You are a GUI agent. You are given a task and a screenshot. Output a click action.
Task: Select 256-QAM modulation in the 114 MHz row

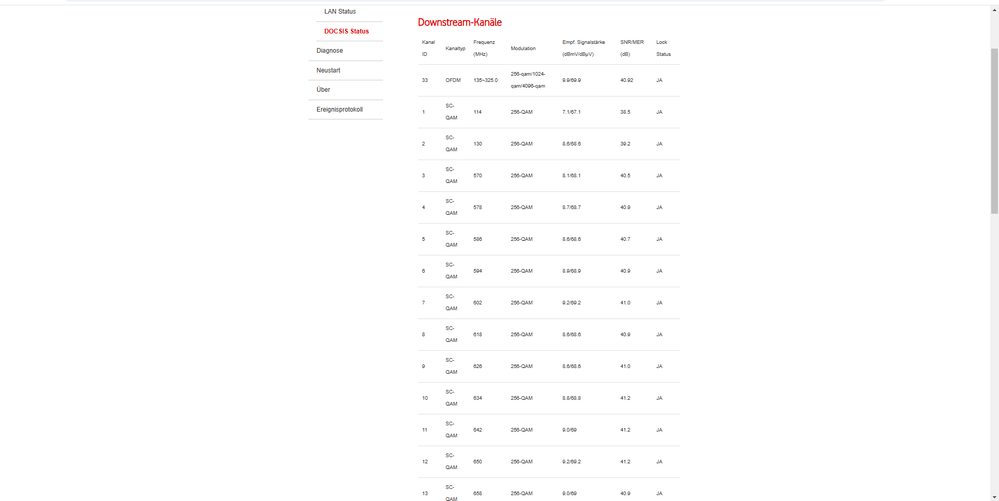(x=522, y=112)
